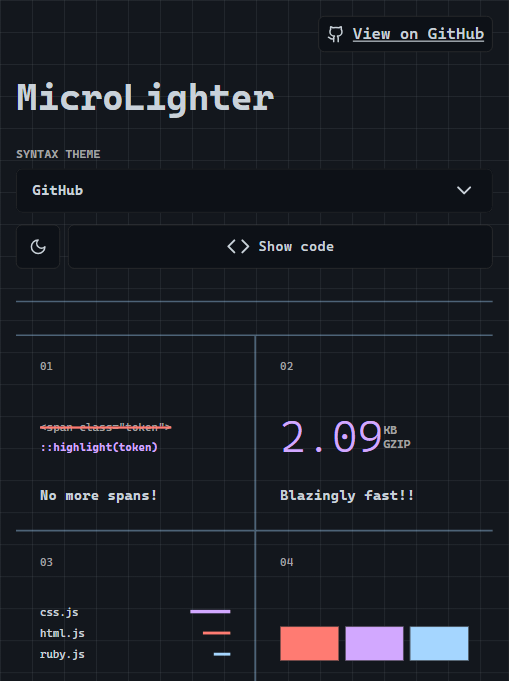Open the Syntax Theme GitHub dropdown
509x681 pixels.
254,190
